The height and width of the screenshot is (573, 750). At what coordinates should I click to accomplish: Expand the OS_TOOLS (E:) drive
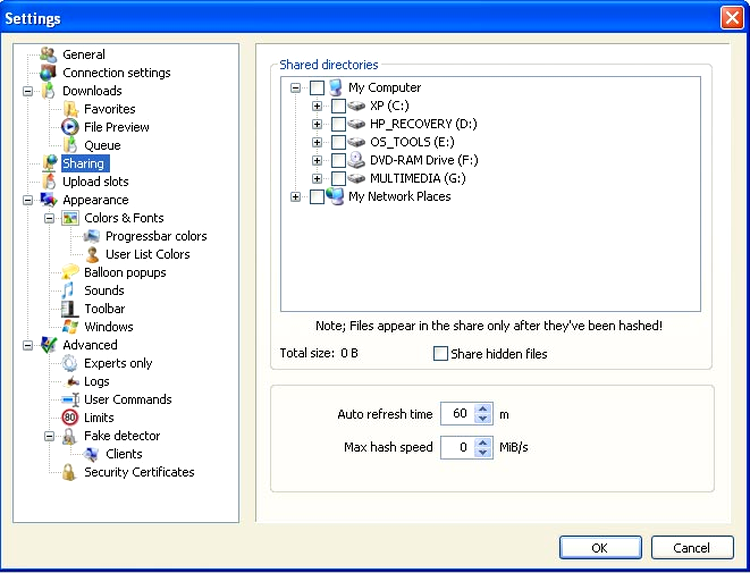click(x=317, y=142)
